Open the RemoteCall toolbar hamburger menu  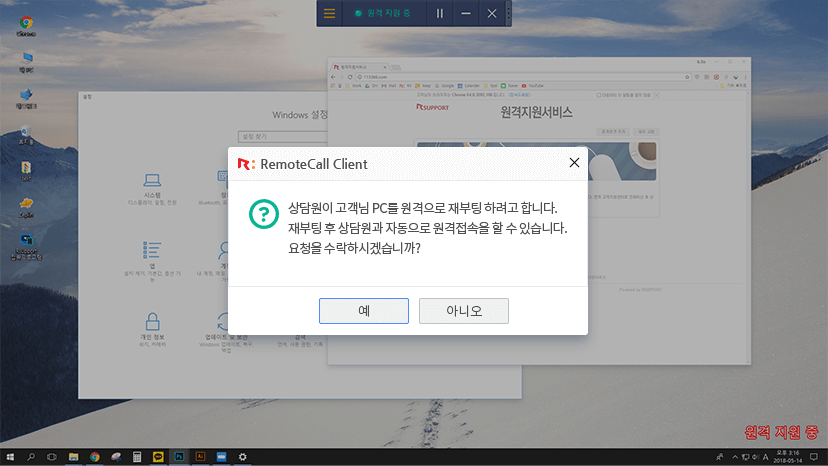[329, 13]
